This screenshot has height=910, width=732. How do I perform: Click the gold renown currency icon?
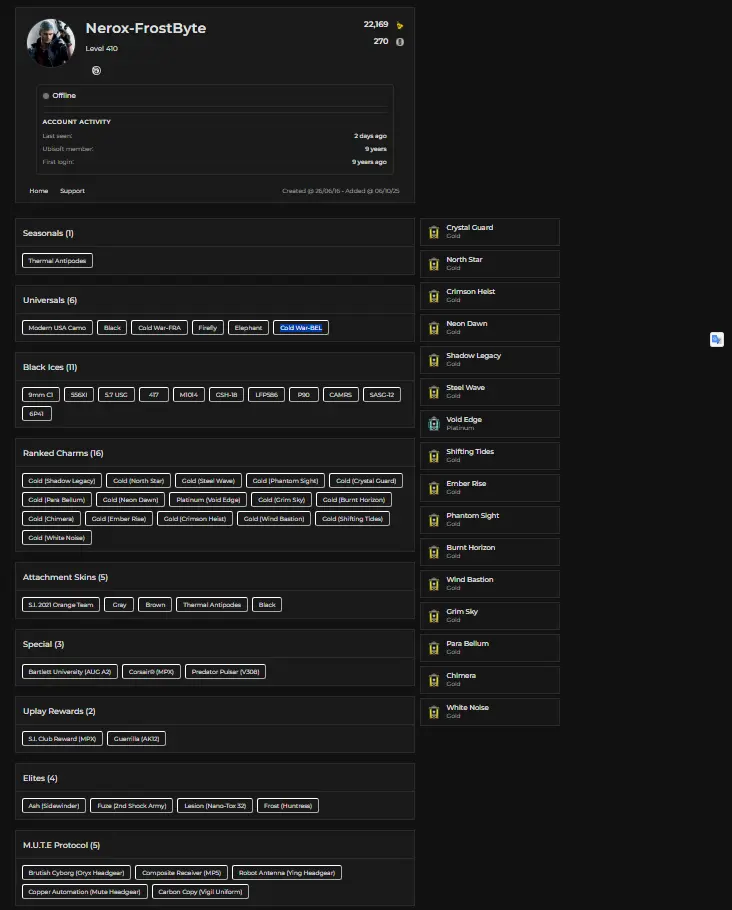(400, 25)
